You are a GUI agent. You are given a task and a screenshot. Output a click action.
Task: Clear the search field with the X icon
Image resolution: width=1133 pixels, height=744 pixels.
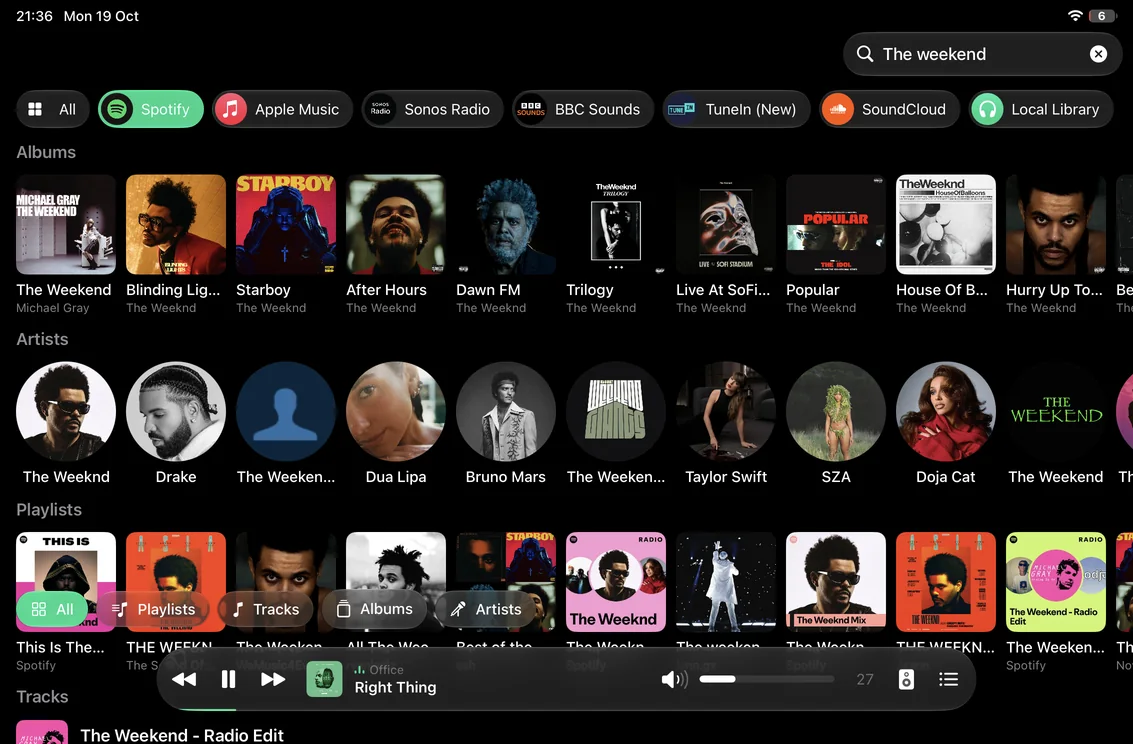1098,54
